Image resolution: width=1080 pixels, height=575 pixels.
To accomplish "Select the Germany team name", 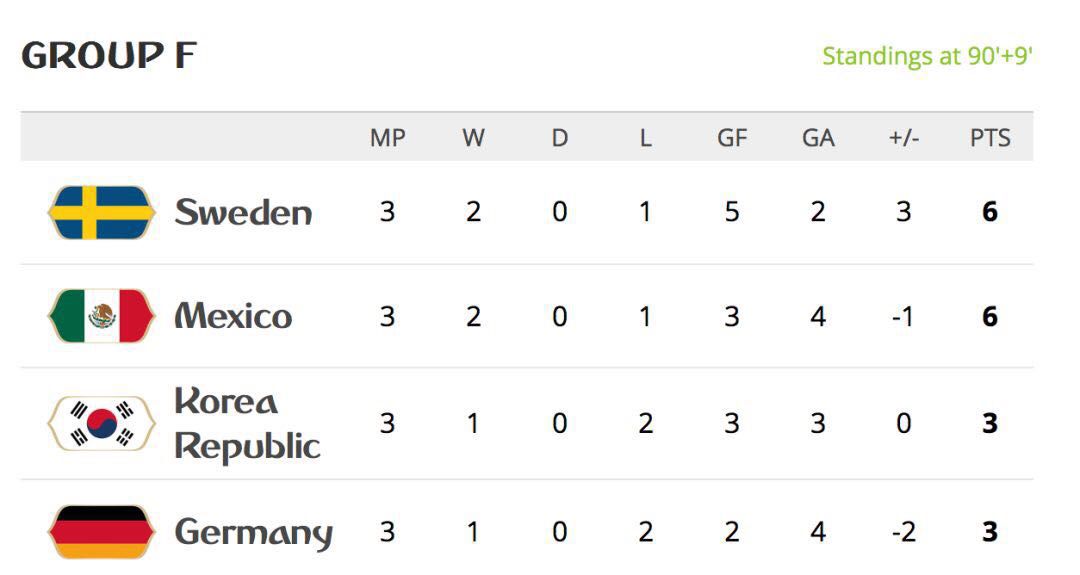I will (x=253, y=534).
